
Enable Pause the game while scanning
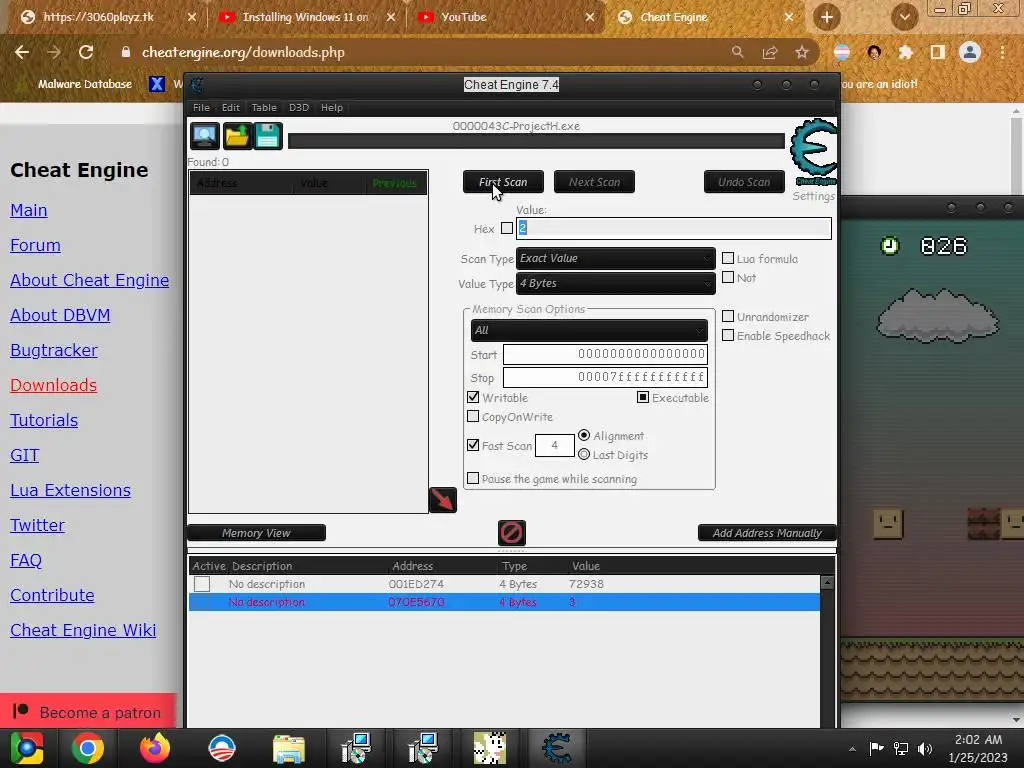pos(473,478)
